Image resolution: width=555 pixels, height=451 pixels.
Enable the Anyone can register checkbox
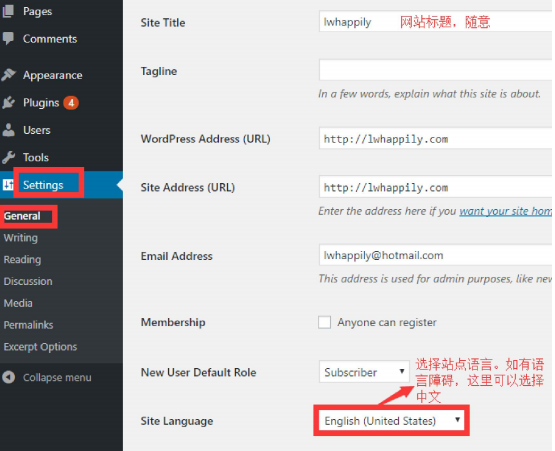pos(324,322)
